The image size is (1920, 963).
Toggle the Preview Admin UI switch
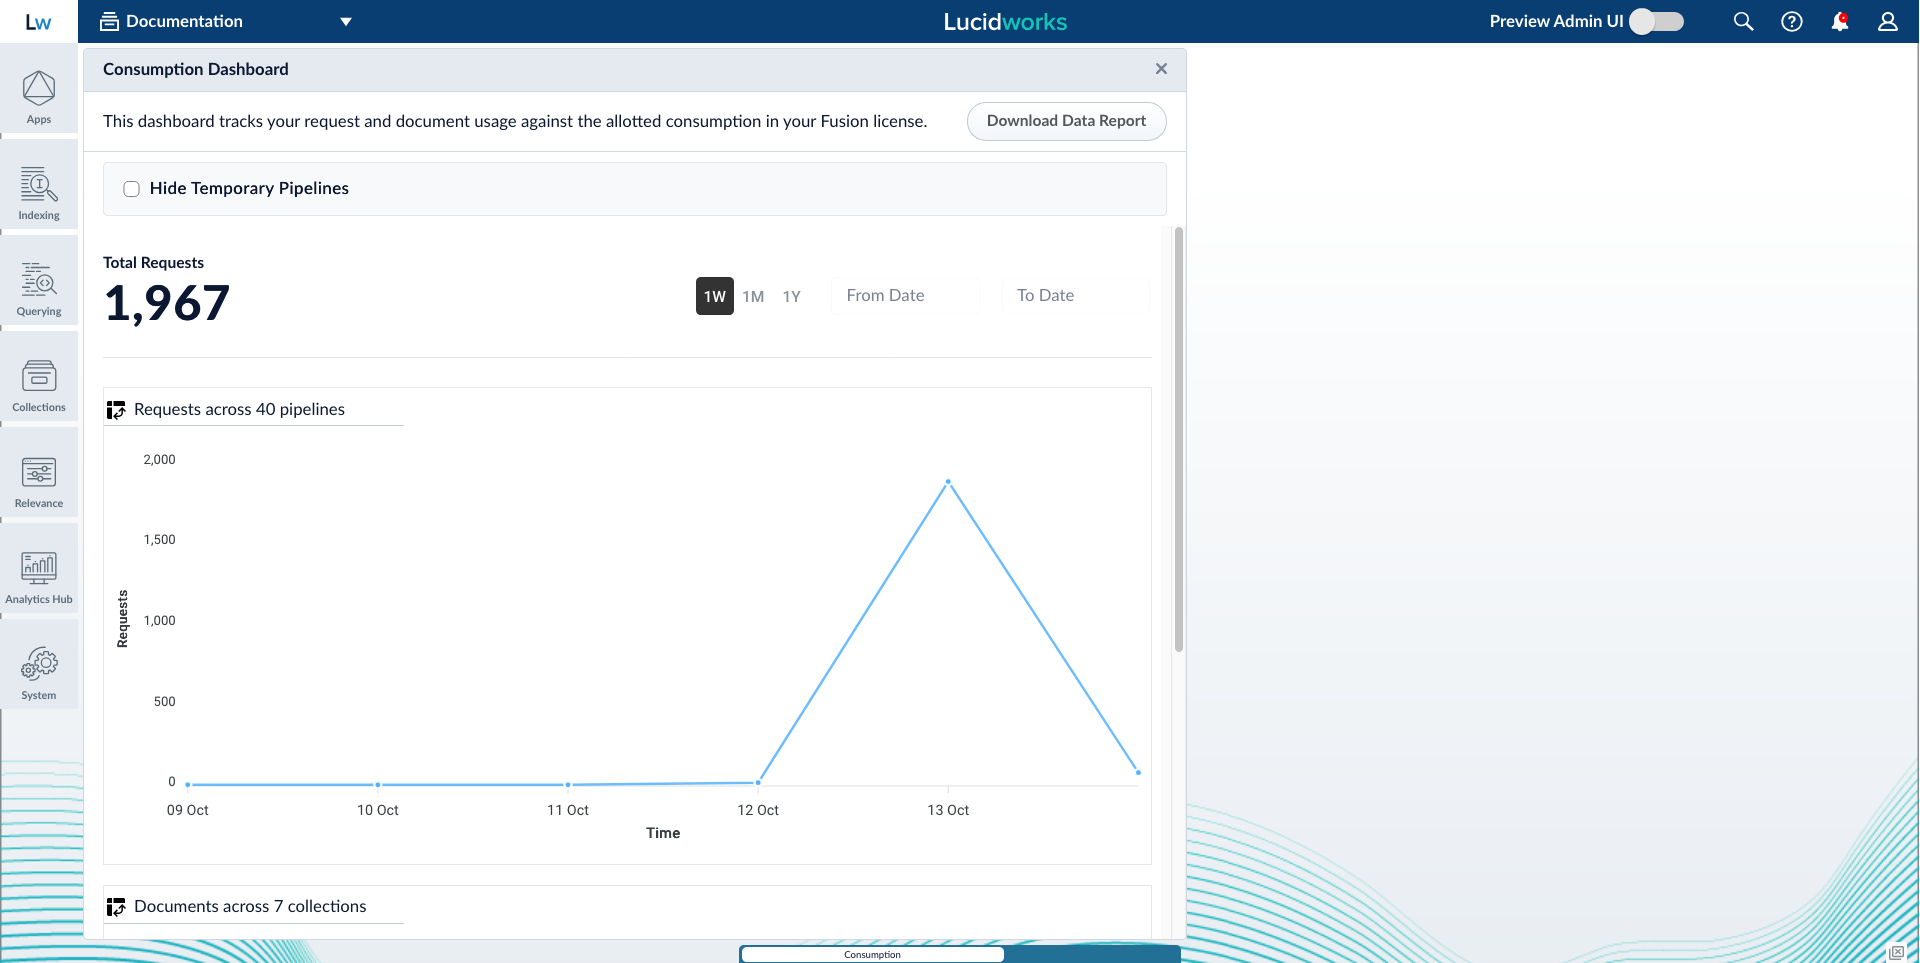pyautogui.click(x=1657, y=21)
